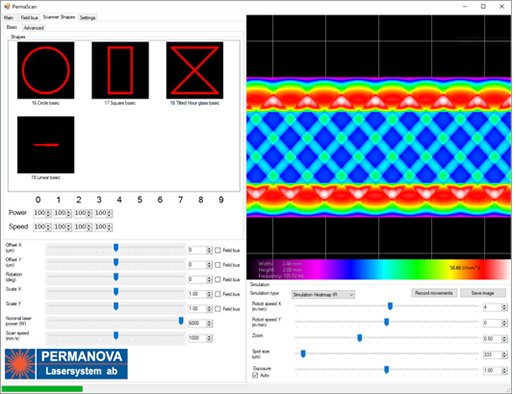Viewport: 516px width, 394px height.
Task: Click the Permanova Lasersystem logo
Action: 66,364
